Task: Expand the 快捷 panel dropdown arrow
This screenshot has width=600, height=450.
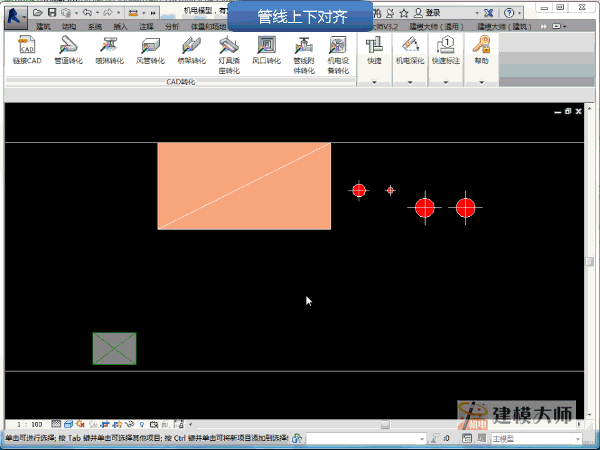Action: [374, 82]
